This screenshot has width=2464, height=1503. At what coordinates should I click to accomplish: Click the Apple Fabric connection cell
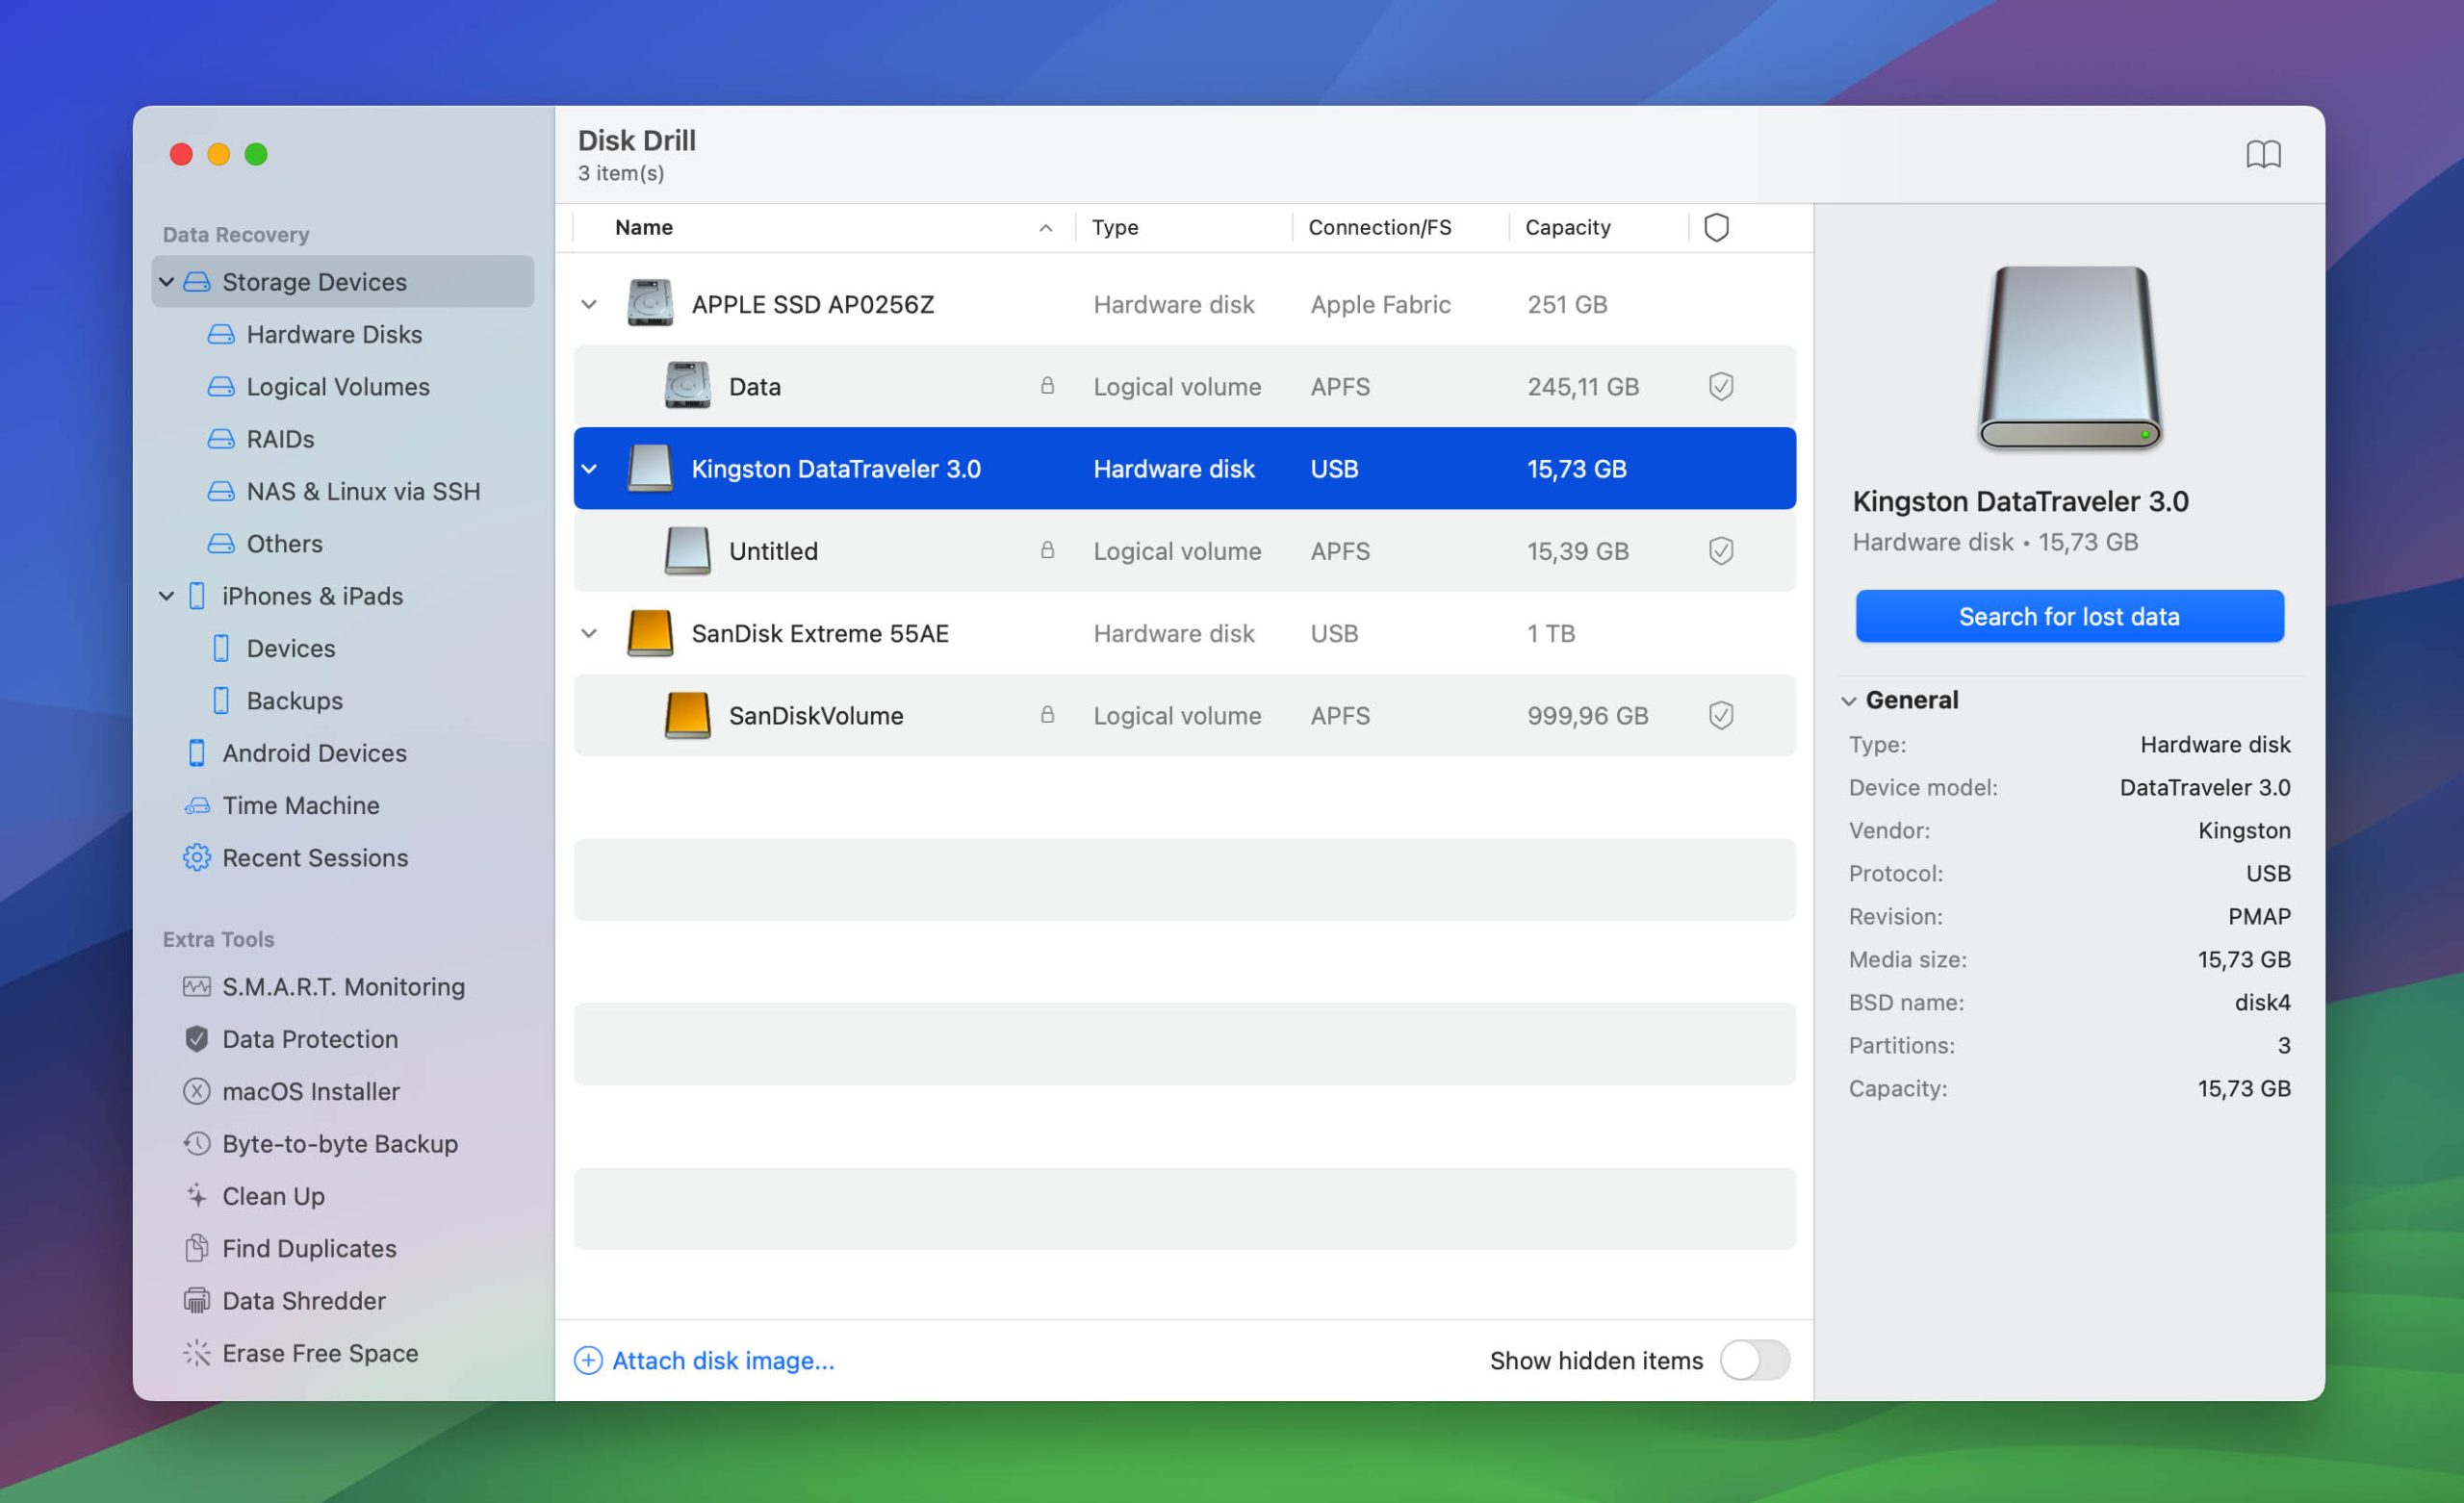(1380, 304)
